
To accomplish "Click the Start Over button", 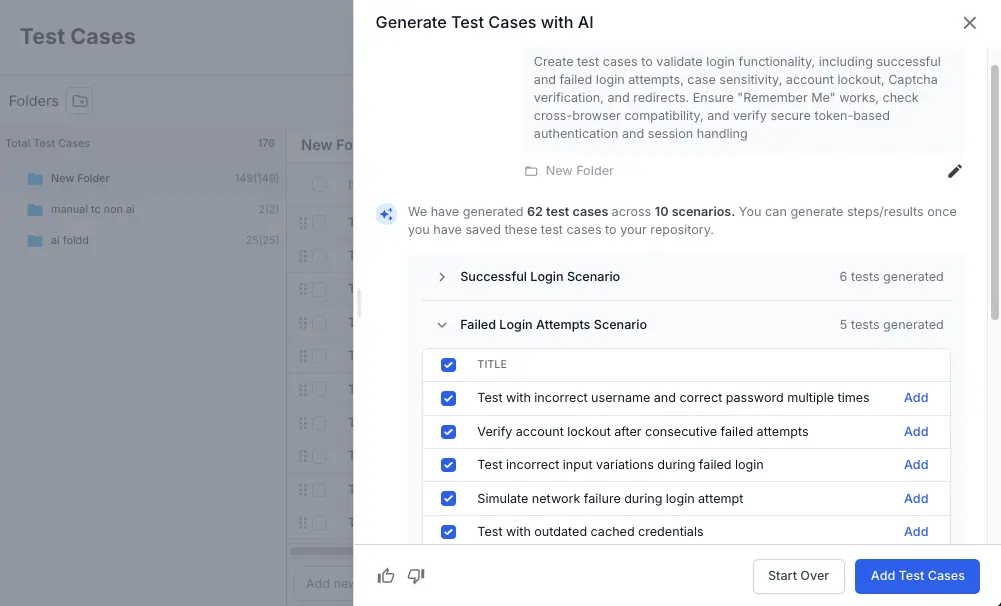I will click(x=798, y=576).
